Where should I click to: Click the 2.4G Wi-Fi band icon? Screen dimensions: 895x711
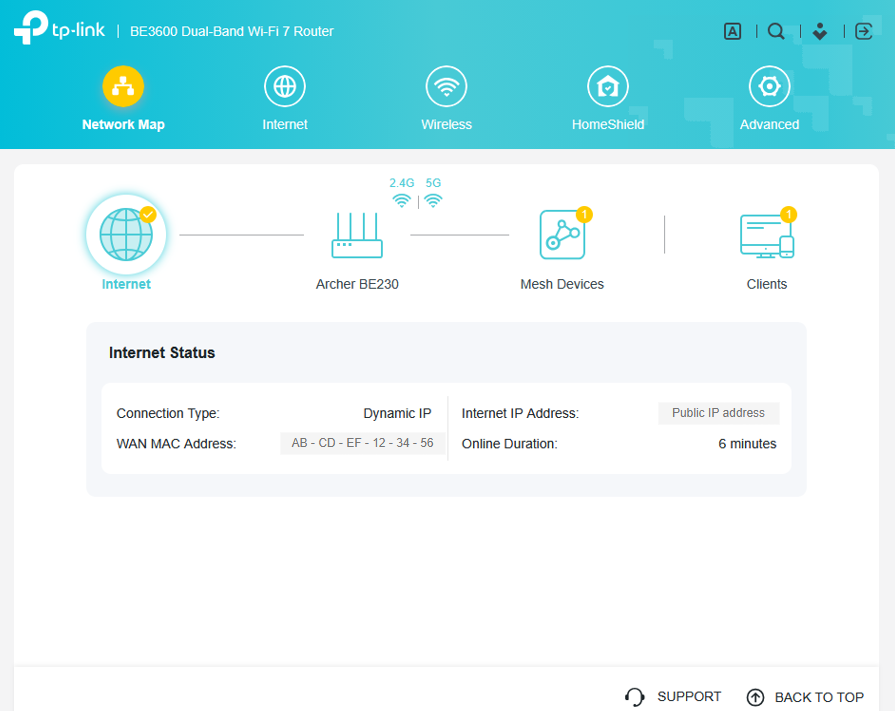point(402,201)
